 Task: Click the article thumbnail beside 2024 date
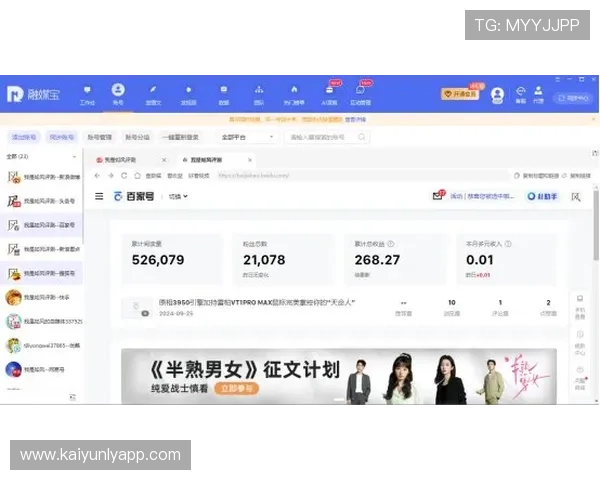[137, 308]
